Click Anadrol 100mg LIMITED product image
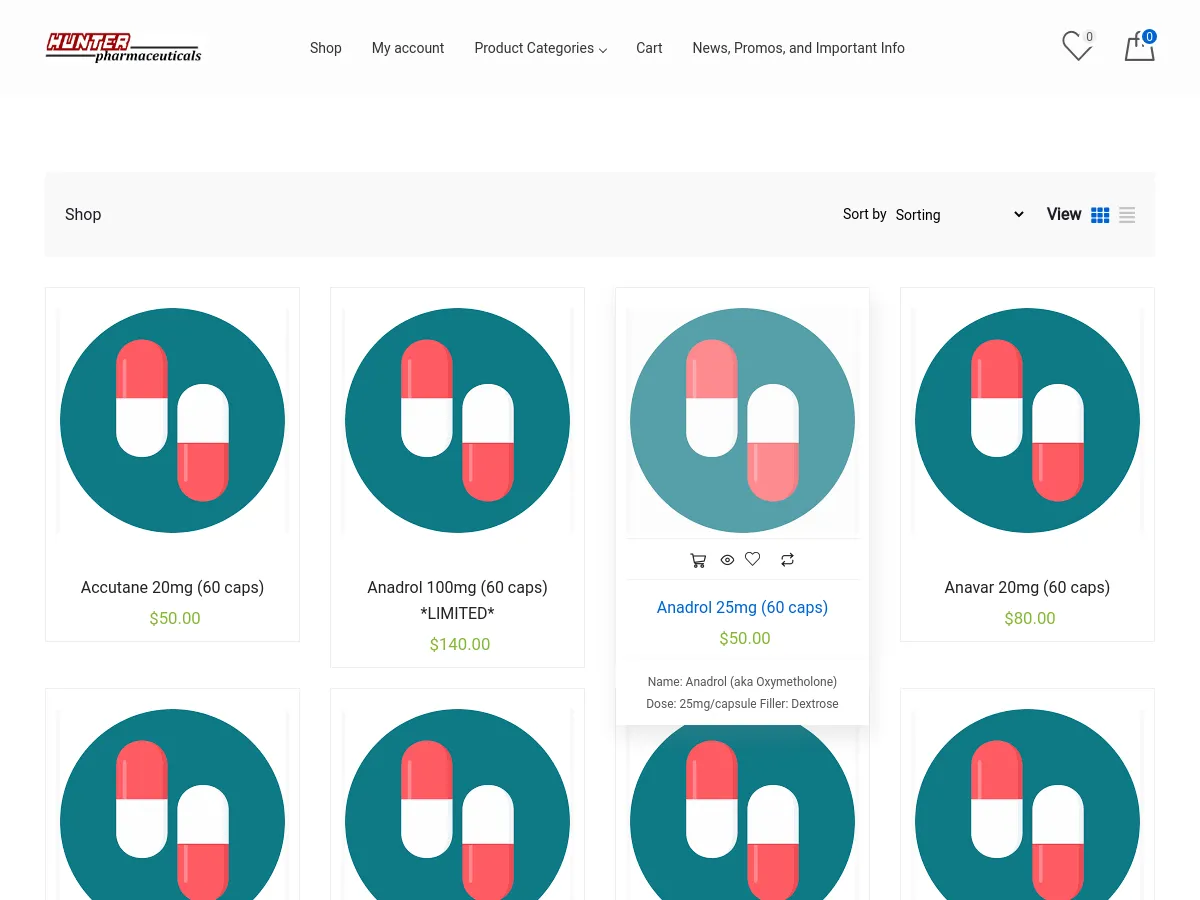Viewport: 1200px width, 900px height. pyautogui.click(x=457, y=420)
